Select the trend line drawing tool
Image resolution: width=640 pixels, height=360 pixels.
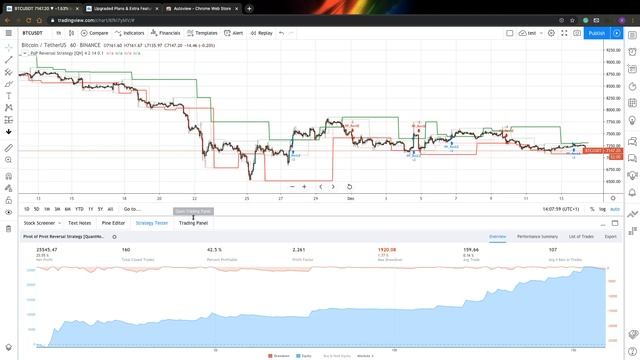(x=9, y=60)
